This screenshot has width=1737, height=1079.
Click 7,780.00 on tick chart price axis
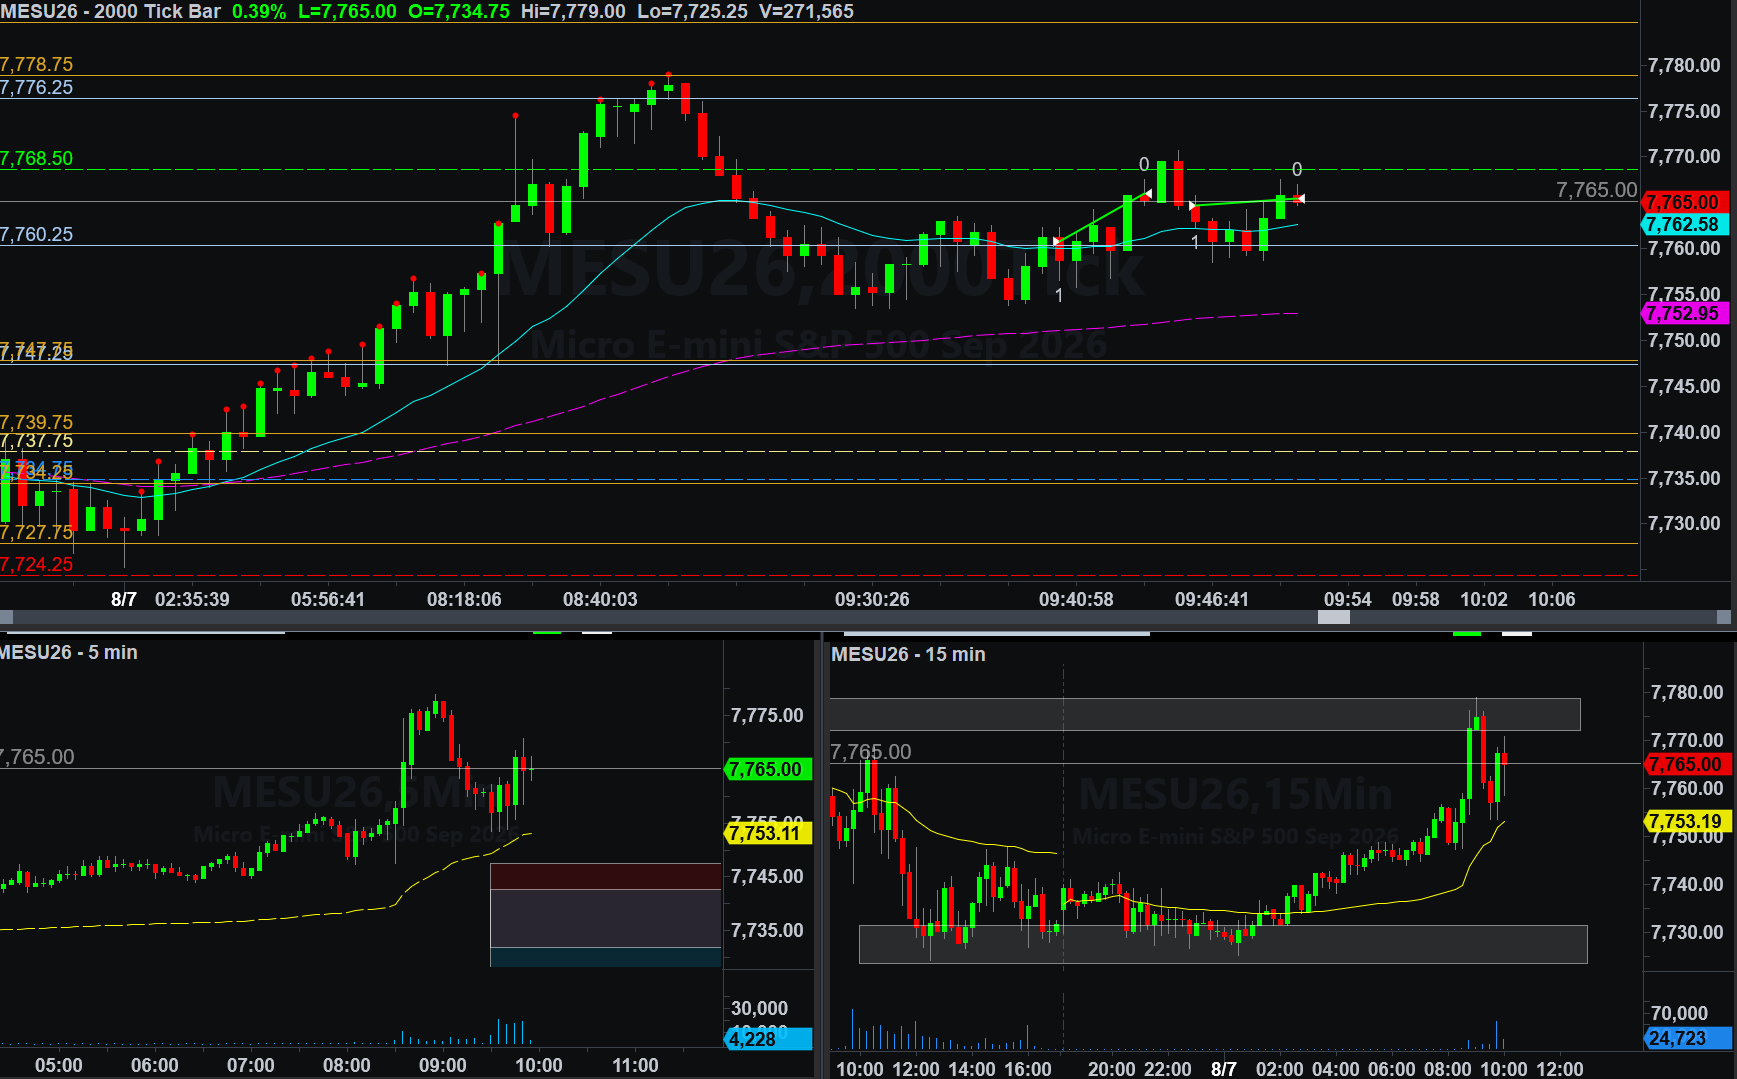(1684, 65)
